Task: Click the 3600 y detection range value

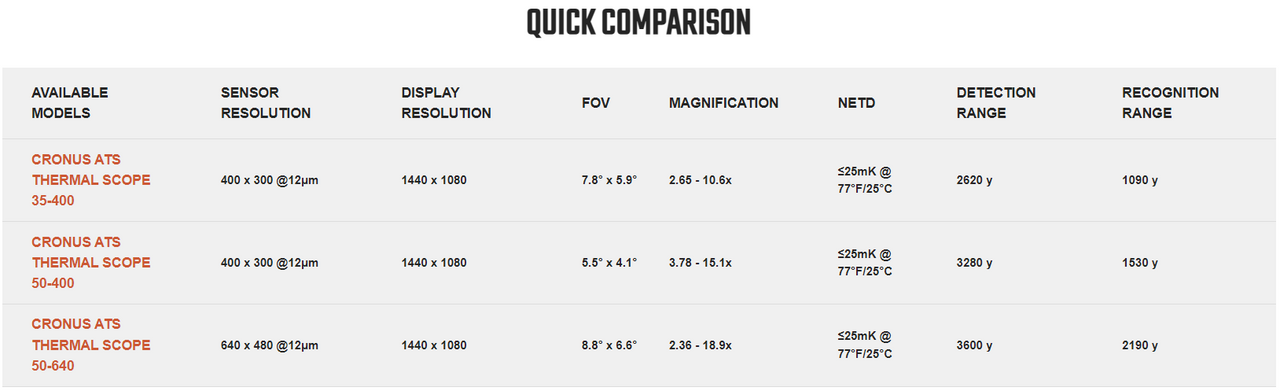Action: 975,345
